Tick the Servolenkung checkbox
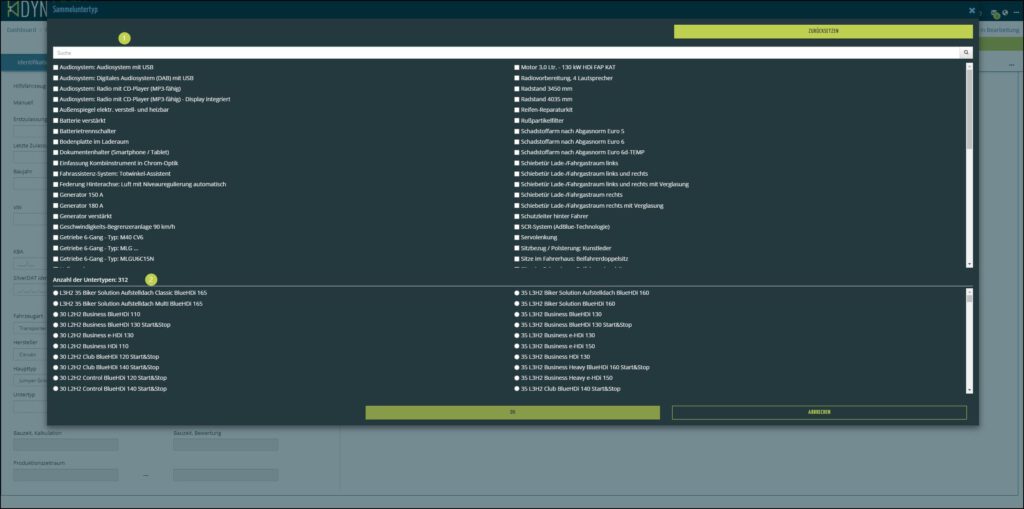Screen dimensions: 1024x509 [517, 237]
